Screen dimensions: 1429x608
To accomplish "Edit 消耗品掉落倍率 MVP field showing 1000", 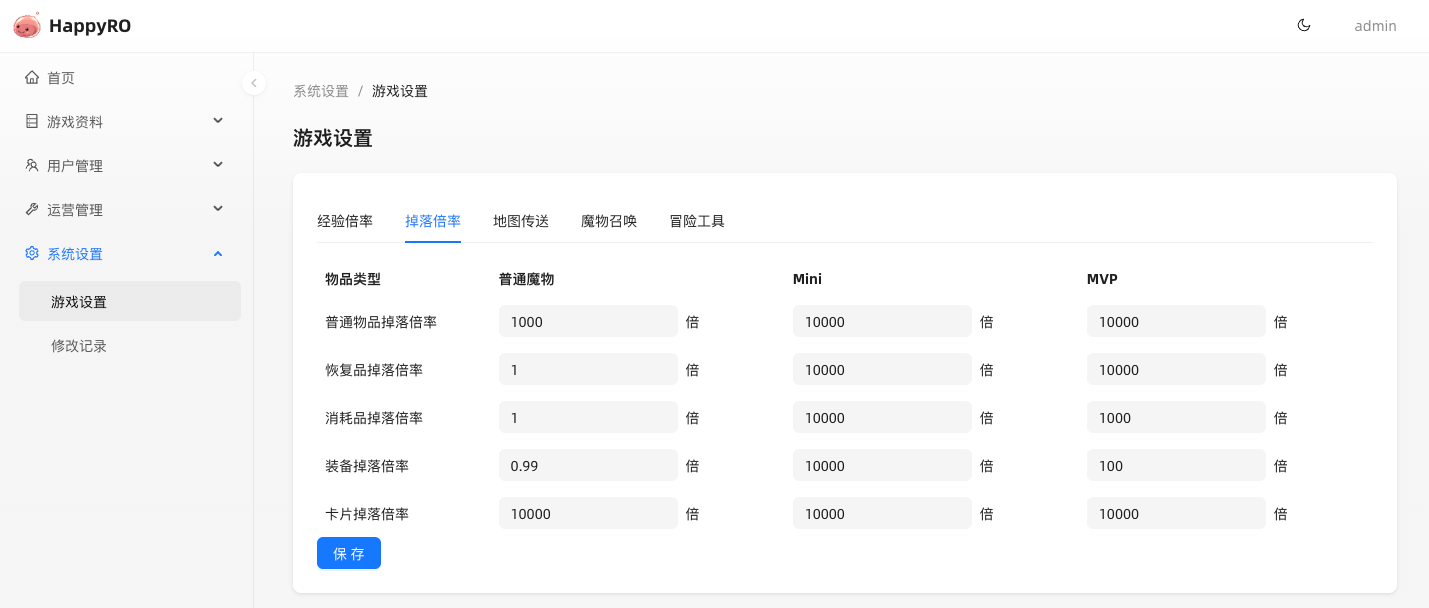I will point(1176,417).
